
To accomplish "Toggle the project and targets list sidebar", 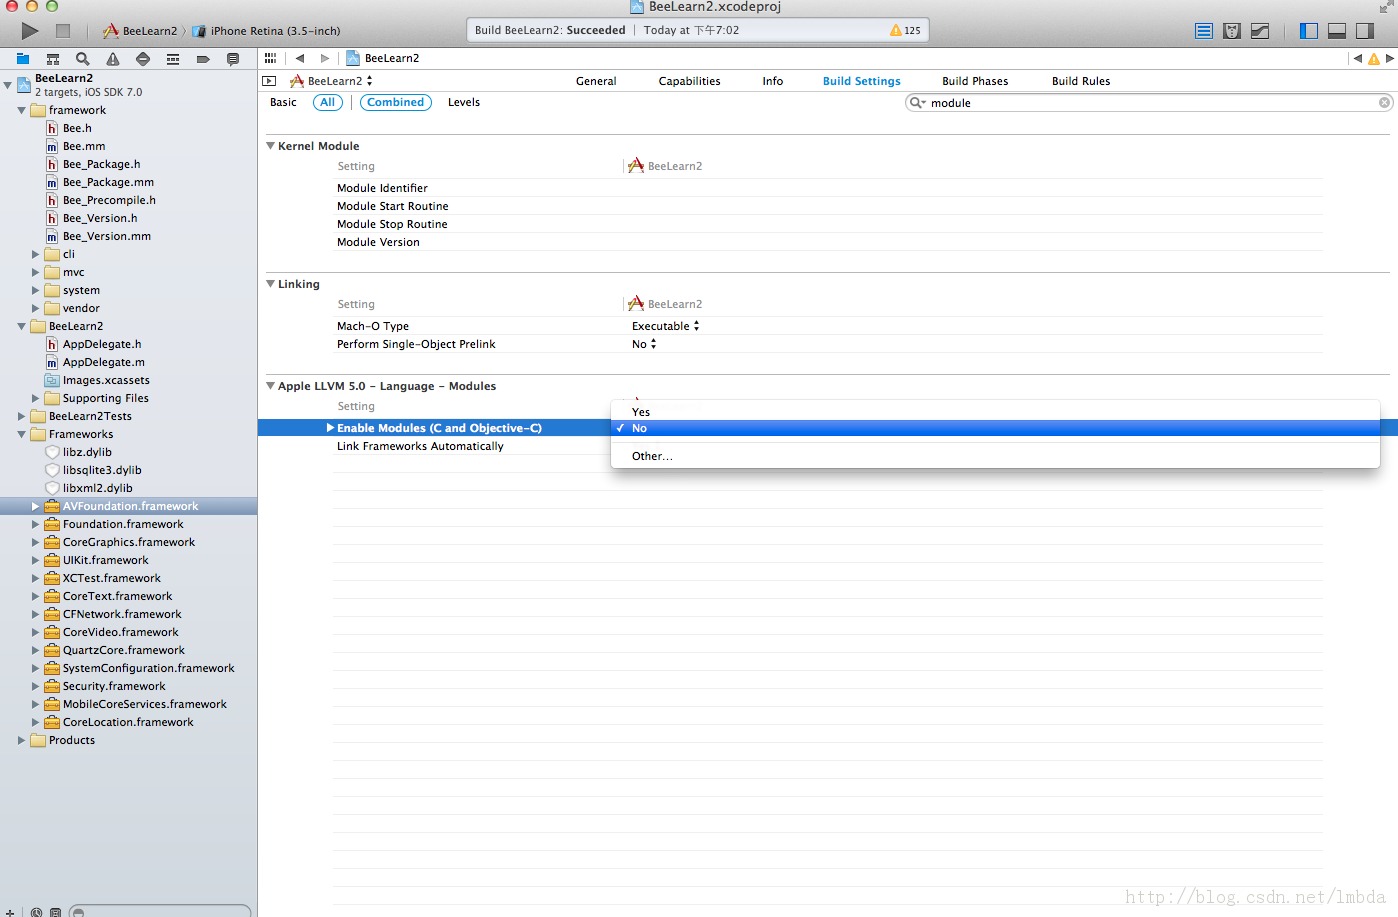I will pos(269,81).
